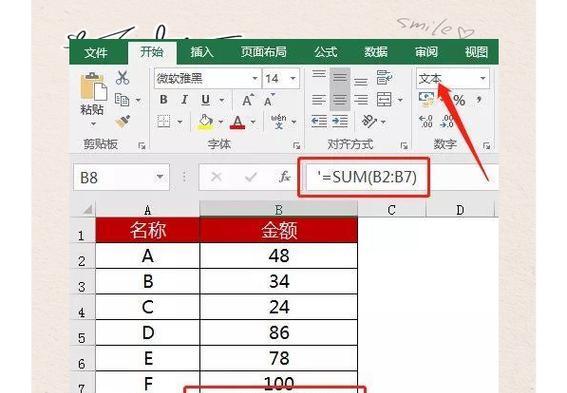
Task: Switch to 插入 ribbon tab
Action: [202, 52]
